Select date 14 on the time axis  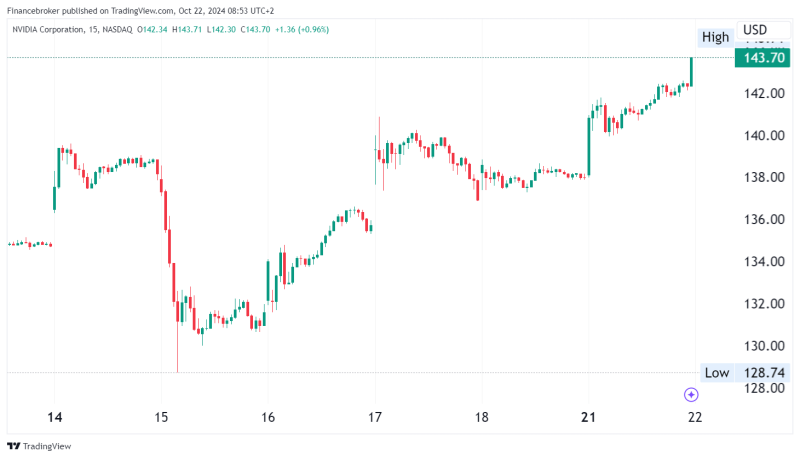click(55, 417)
